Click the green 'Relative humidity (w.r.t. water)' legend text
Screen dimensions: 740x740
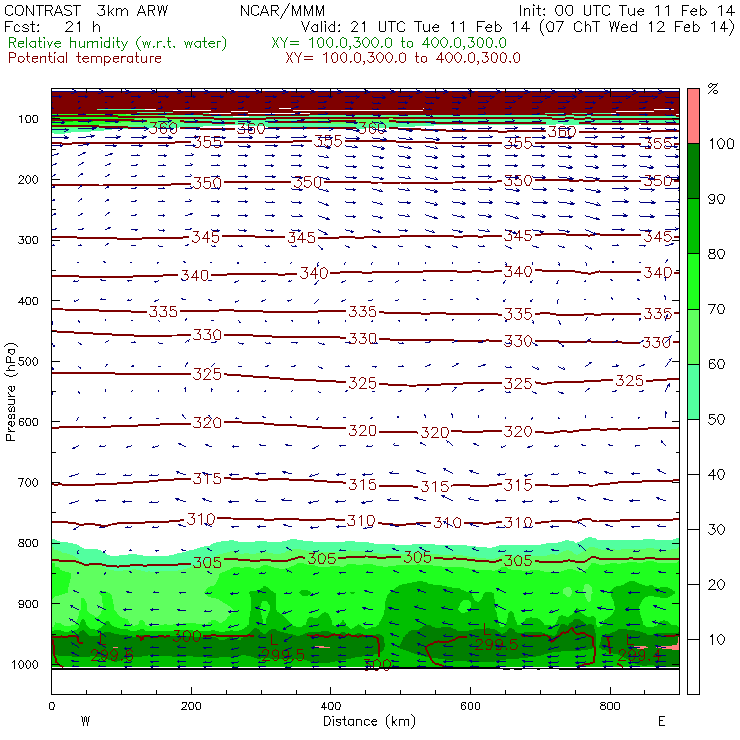pos(117,44)
